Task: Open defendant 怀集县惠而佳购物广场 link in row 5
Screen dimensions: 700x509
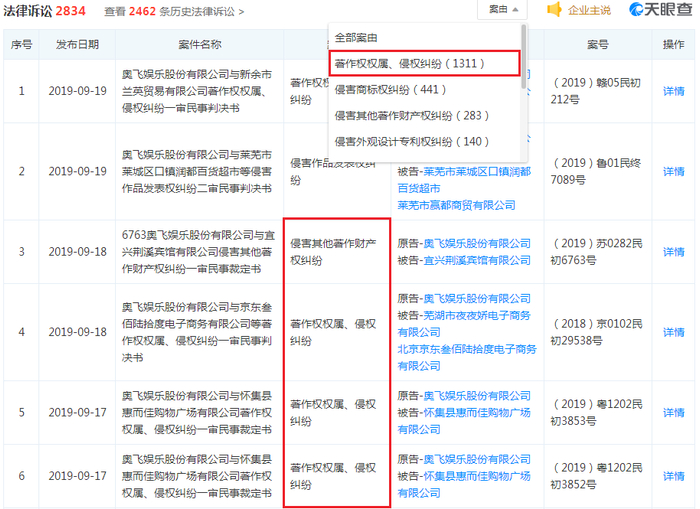Action: click(x=464, y=421)
